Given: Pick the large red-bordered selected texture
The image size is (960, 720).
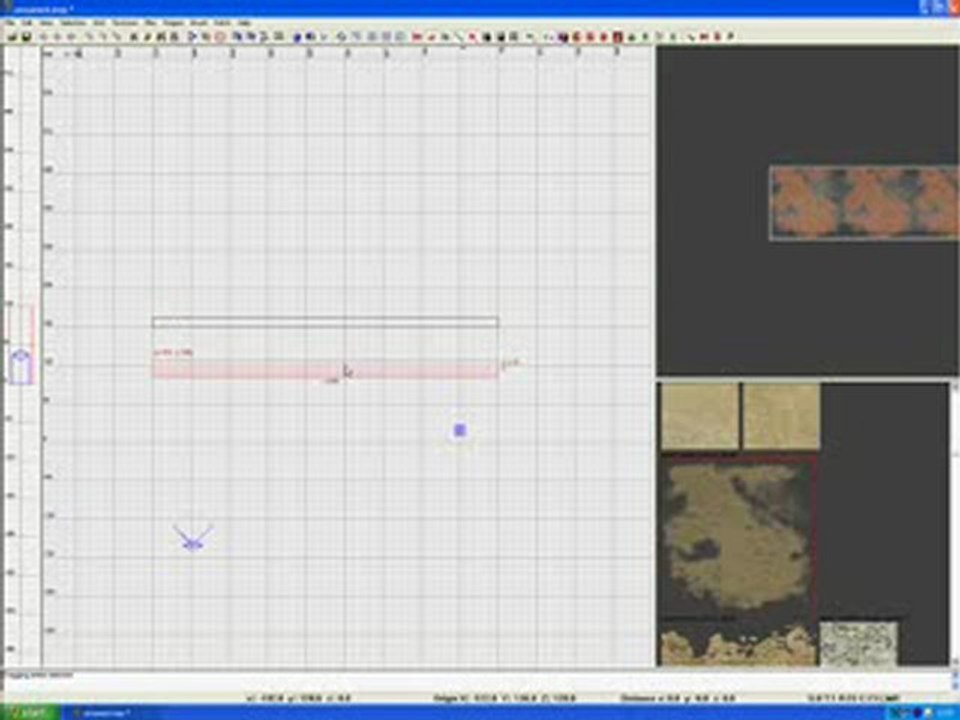Looking at the screenshot, I should point(737,536).
